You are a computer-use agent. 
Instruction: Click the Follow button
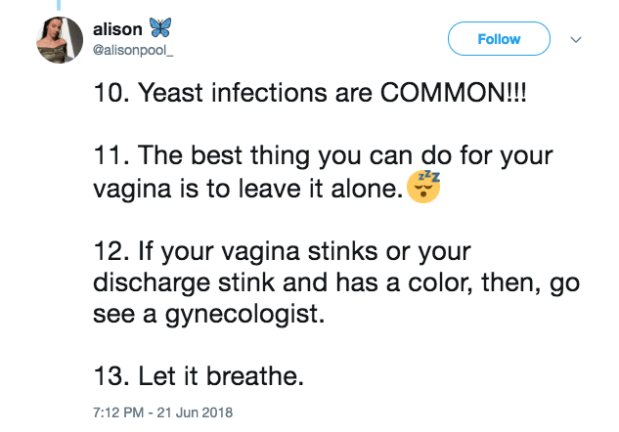click(x=498, y=39)
